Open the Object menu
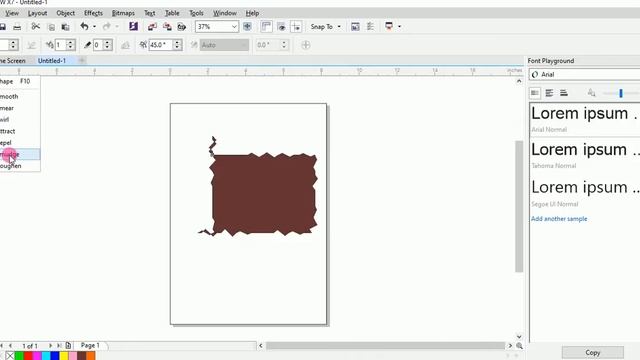The height and width of the screenshot is (360, 640). 65,13
